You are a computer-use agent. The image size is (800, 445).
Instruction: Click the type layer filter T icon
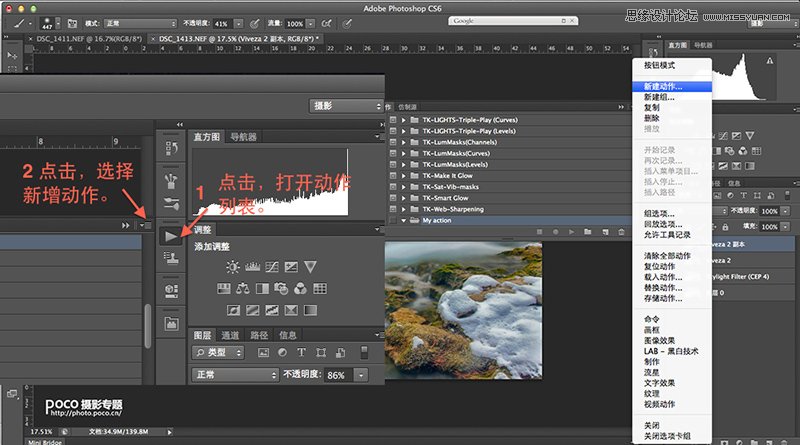coord(302,352)
